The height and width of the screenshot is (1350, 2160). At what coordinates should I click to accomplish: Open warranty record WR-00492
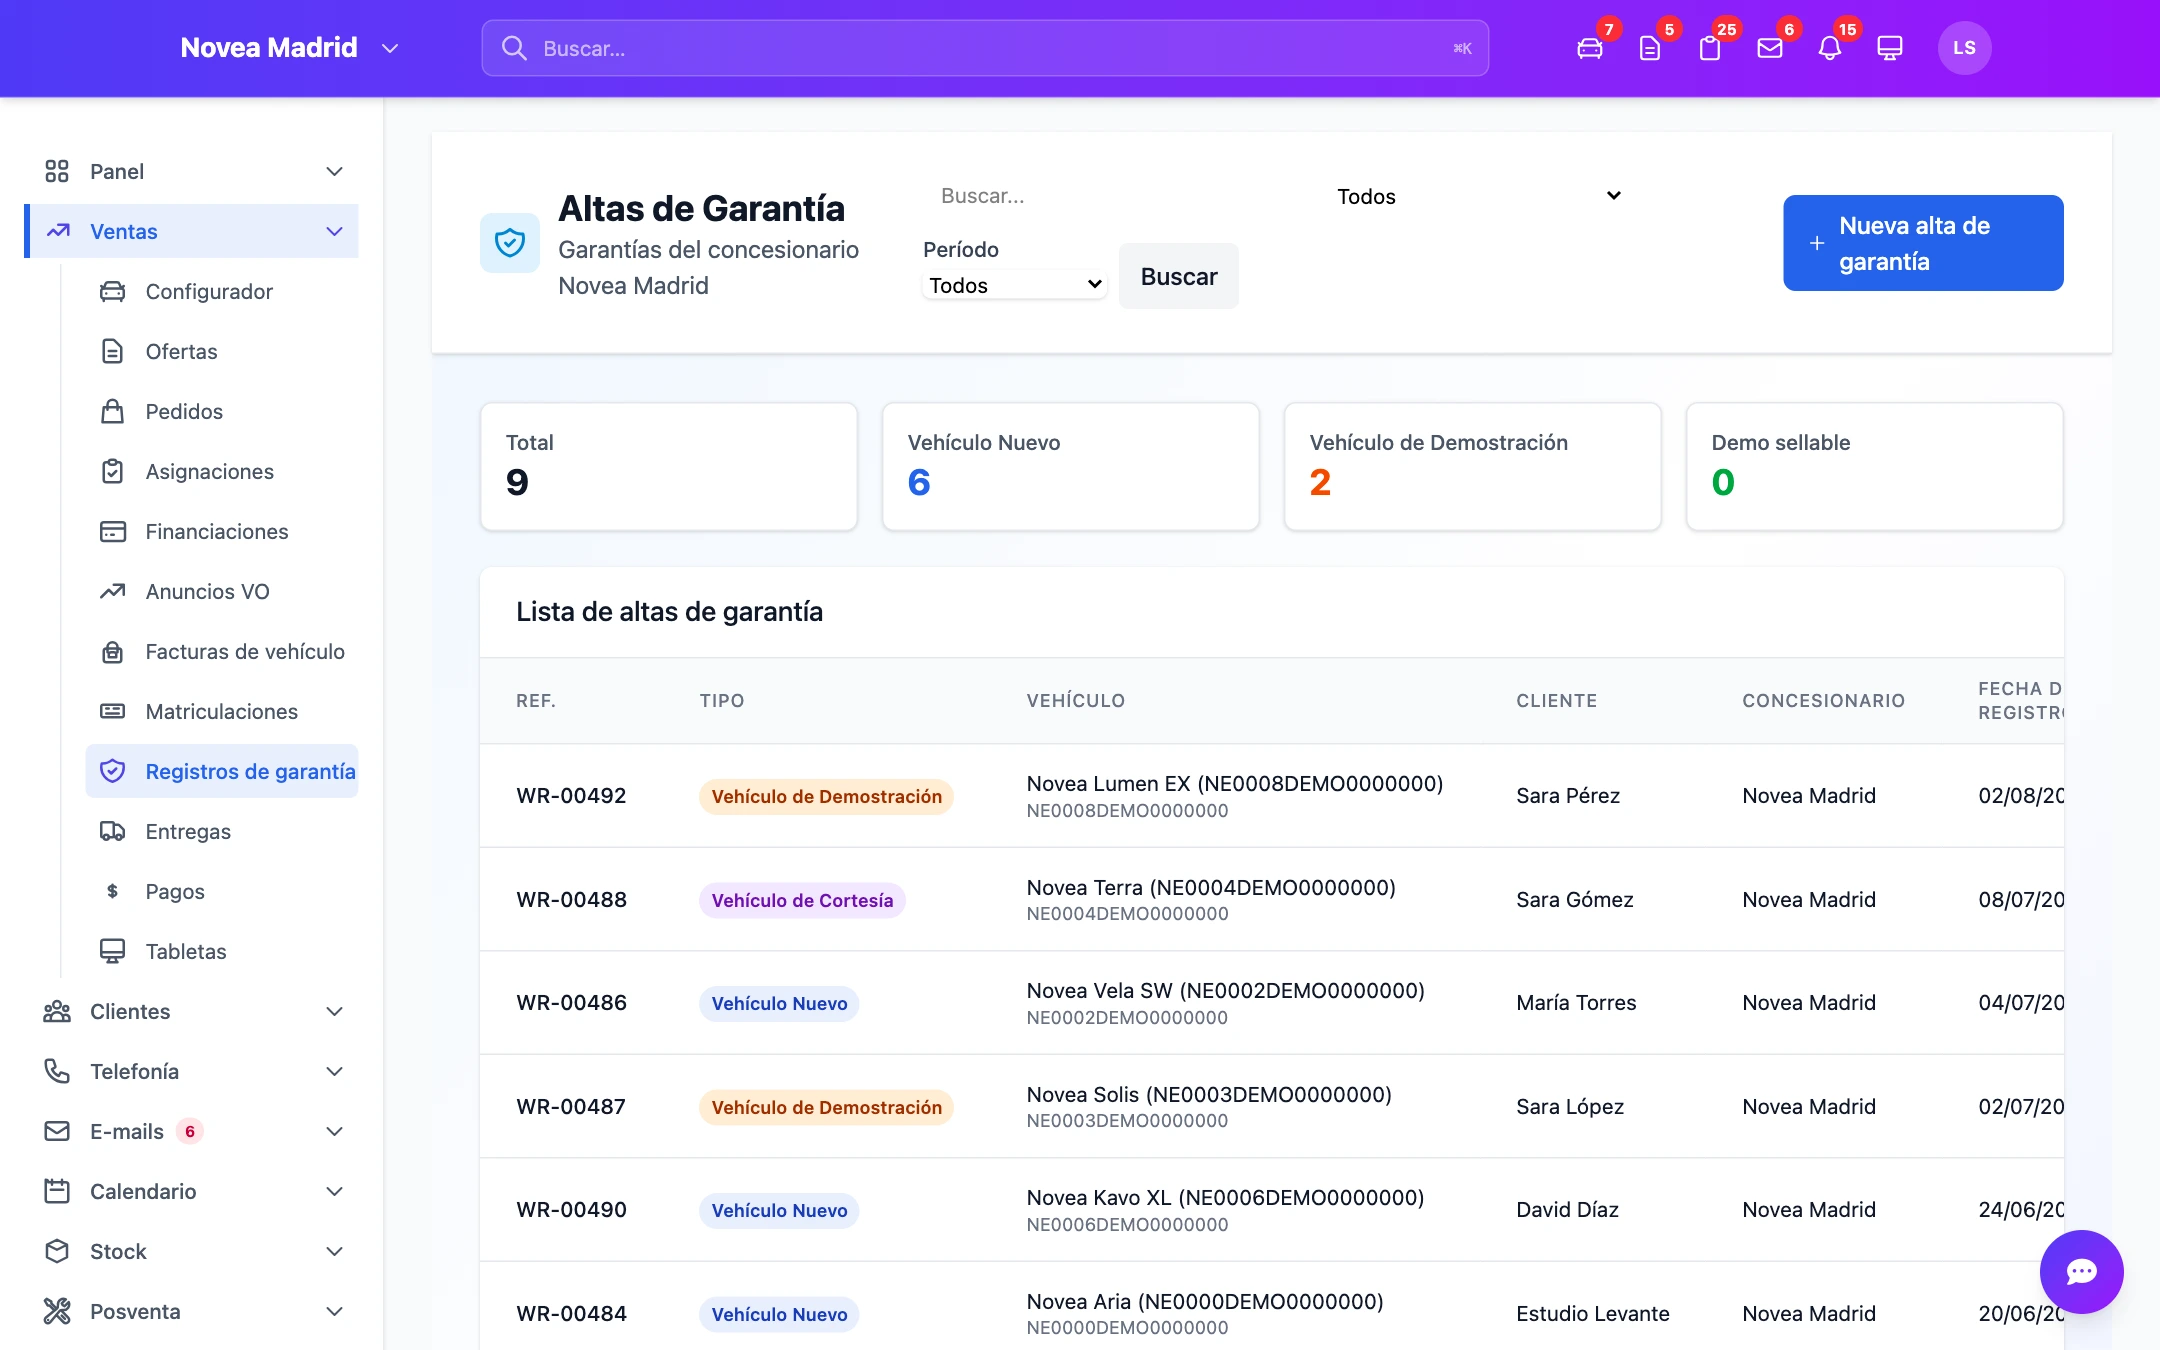point(571,796)
